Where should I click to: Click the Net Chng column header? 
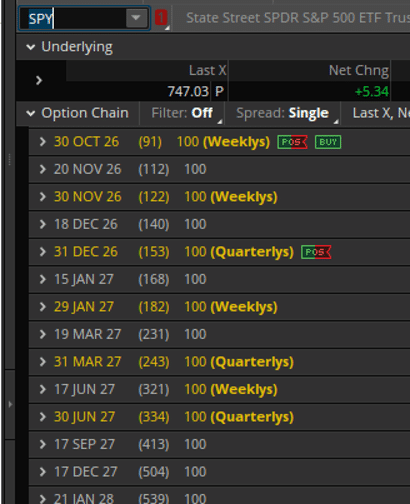coord(359,71)
